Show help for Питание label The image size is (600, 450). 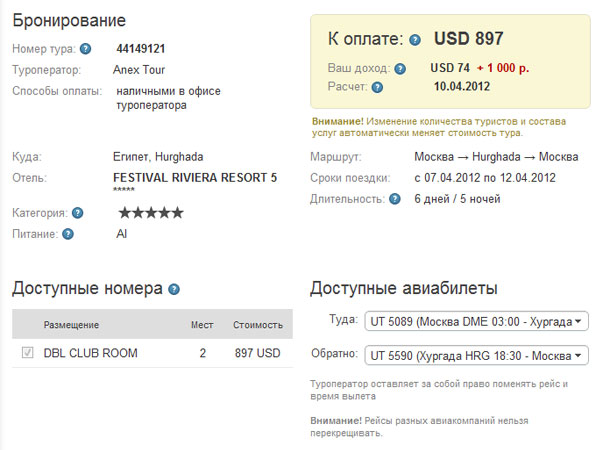coord(68,234)
